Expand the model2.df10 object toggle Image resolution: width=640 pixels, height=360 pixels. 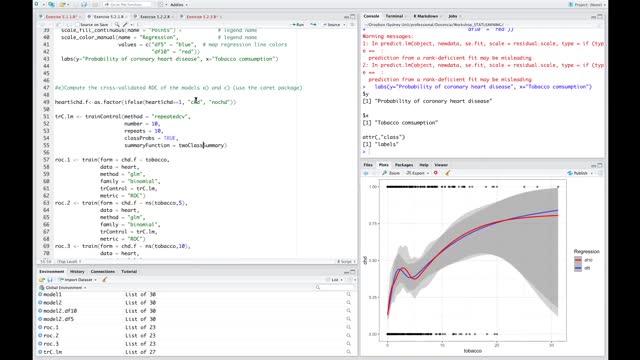tap(40, 311)
